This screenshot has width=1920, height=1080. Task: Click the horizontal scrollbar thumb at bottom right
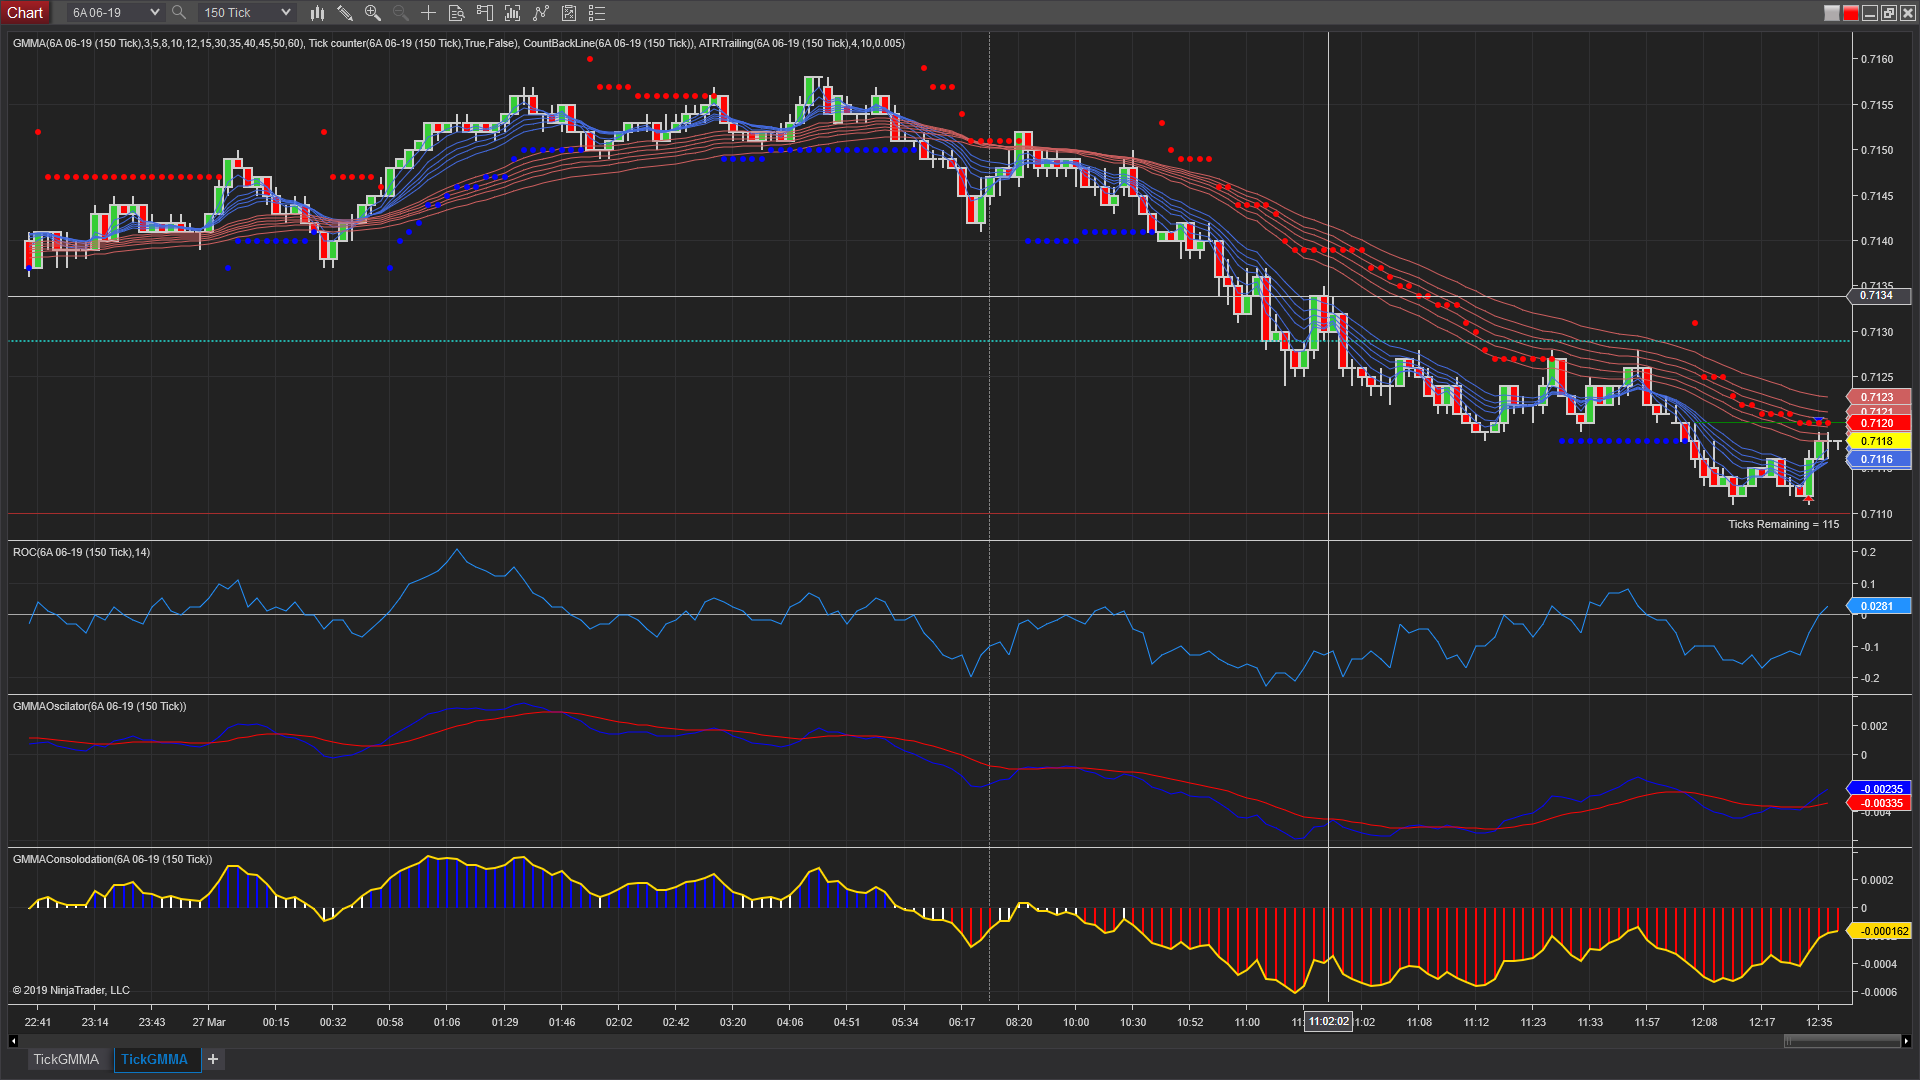[x=1841, y=1041]
